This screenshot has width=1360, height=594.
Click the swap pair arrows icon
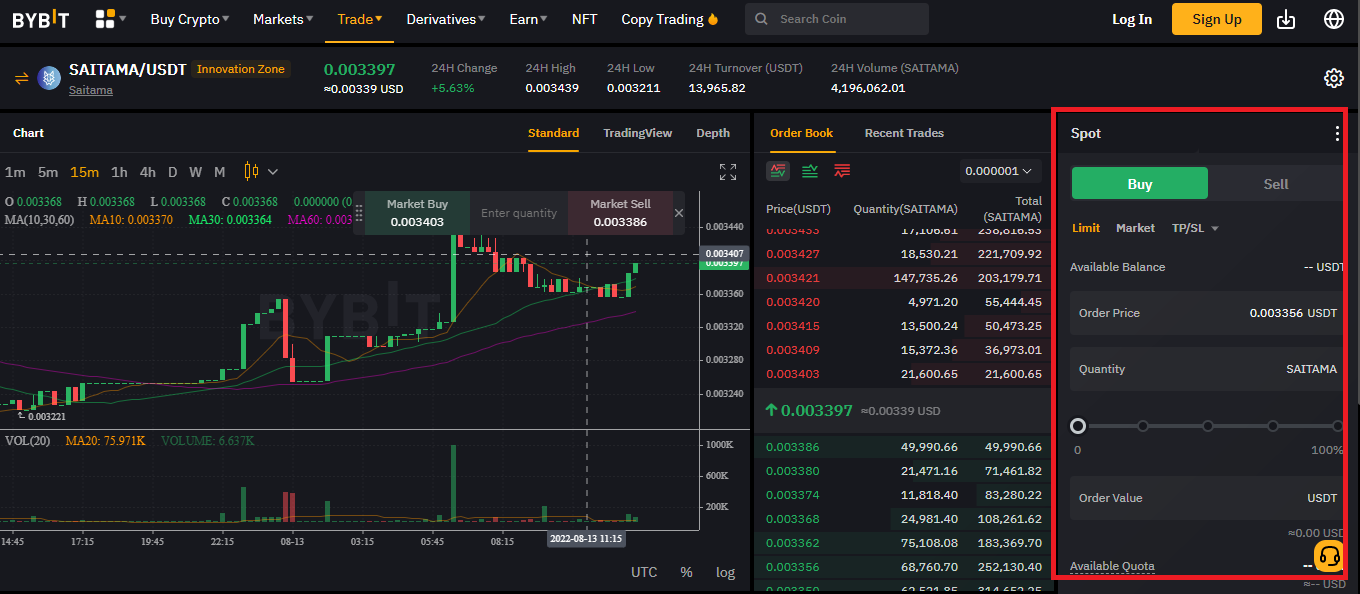21,78
